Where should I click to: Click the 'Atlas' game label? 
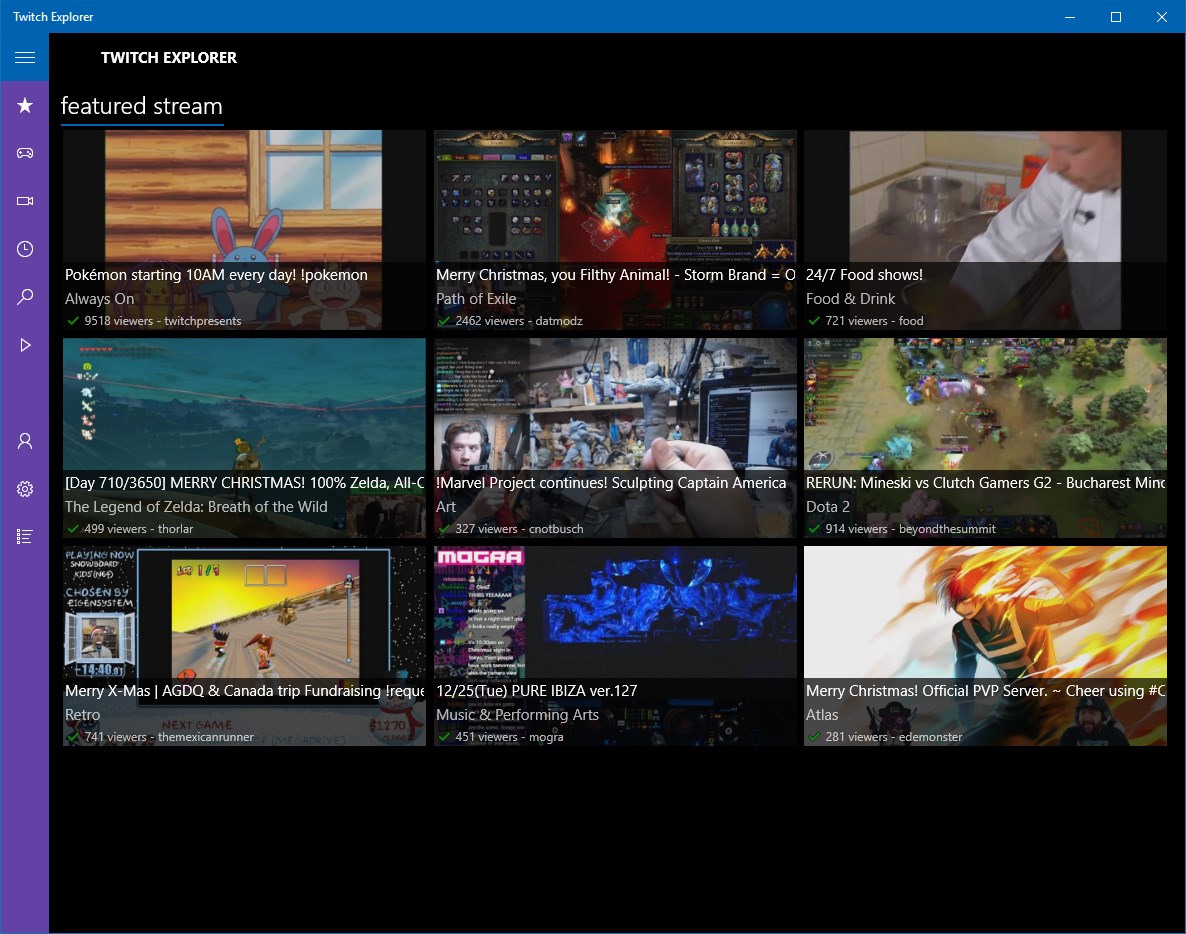coord(822,715)
